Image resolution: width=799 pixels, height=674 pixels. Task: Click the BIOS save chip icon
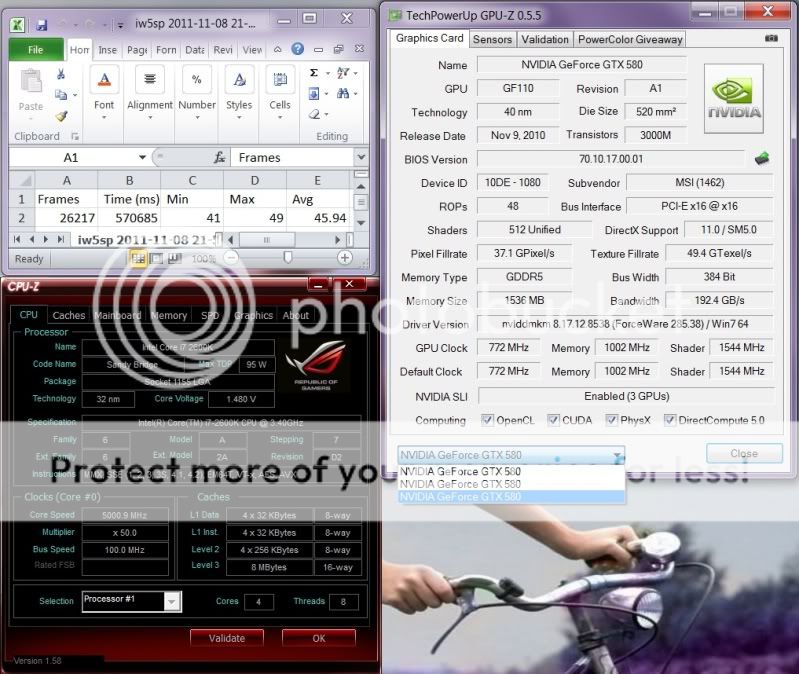(x=762, y=158)
